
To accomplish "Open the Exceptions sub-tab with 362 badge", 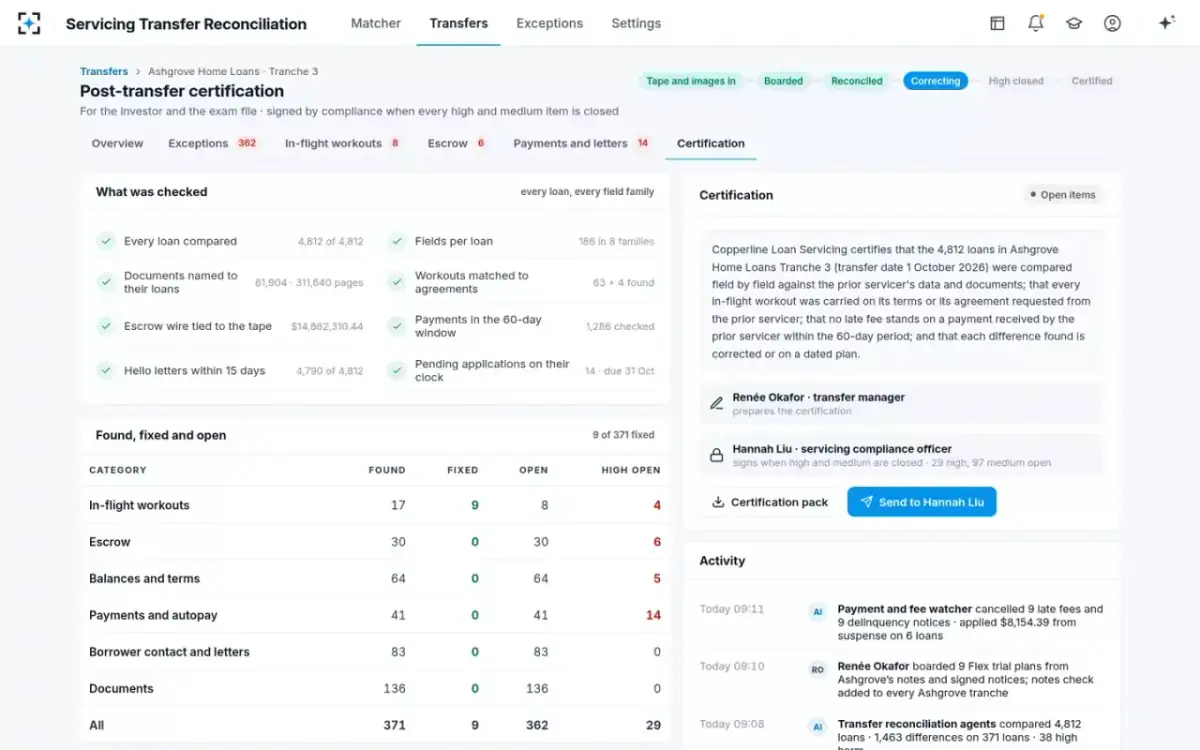I will coord(213,143).
